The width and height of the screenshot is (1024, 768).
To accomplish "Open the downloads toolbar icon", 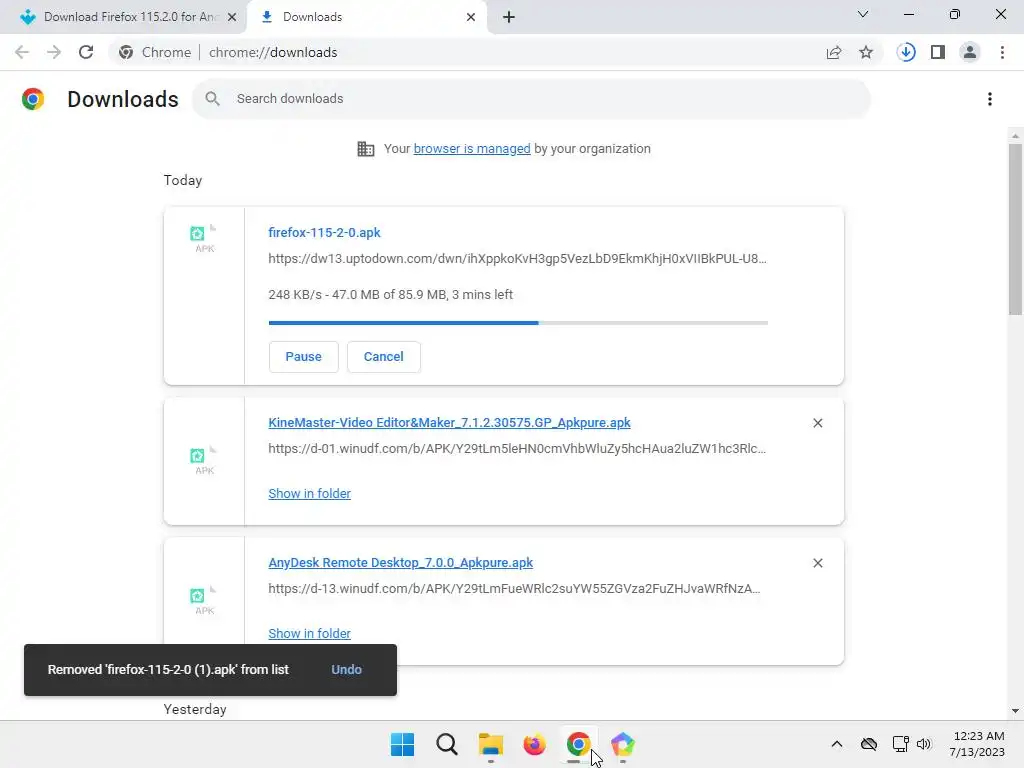I will point(906,52).
